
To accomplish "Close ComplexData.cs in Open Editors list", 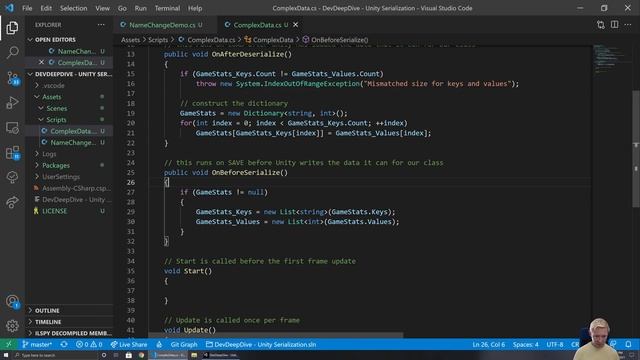I will pyautogui.click(x=41, y=62).
